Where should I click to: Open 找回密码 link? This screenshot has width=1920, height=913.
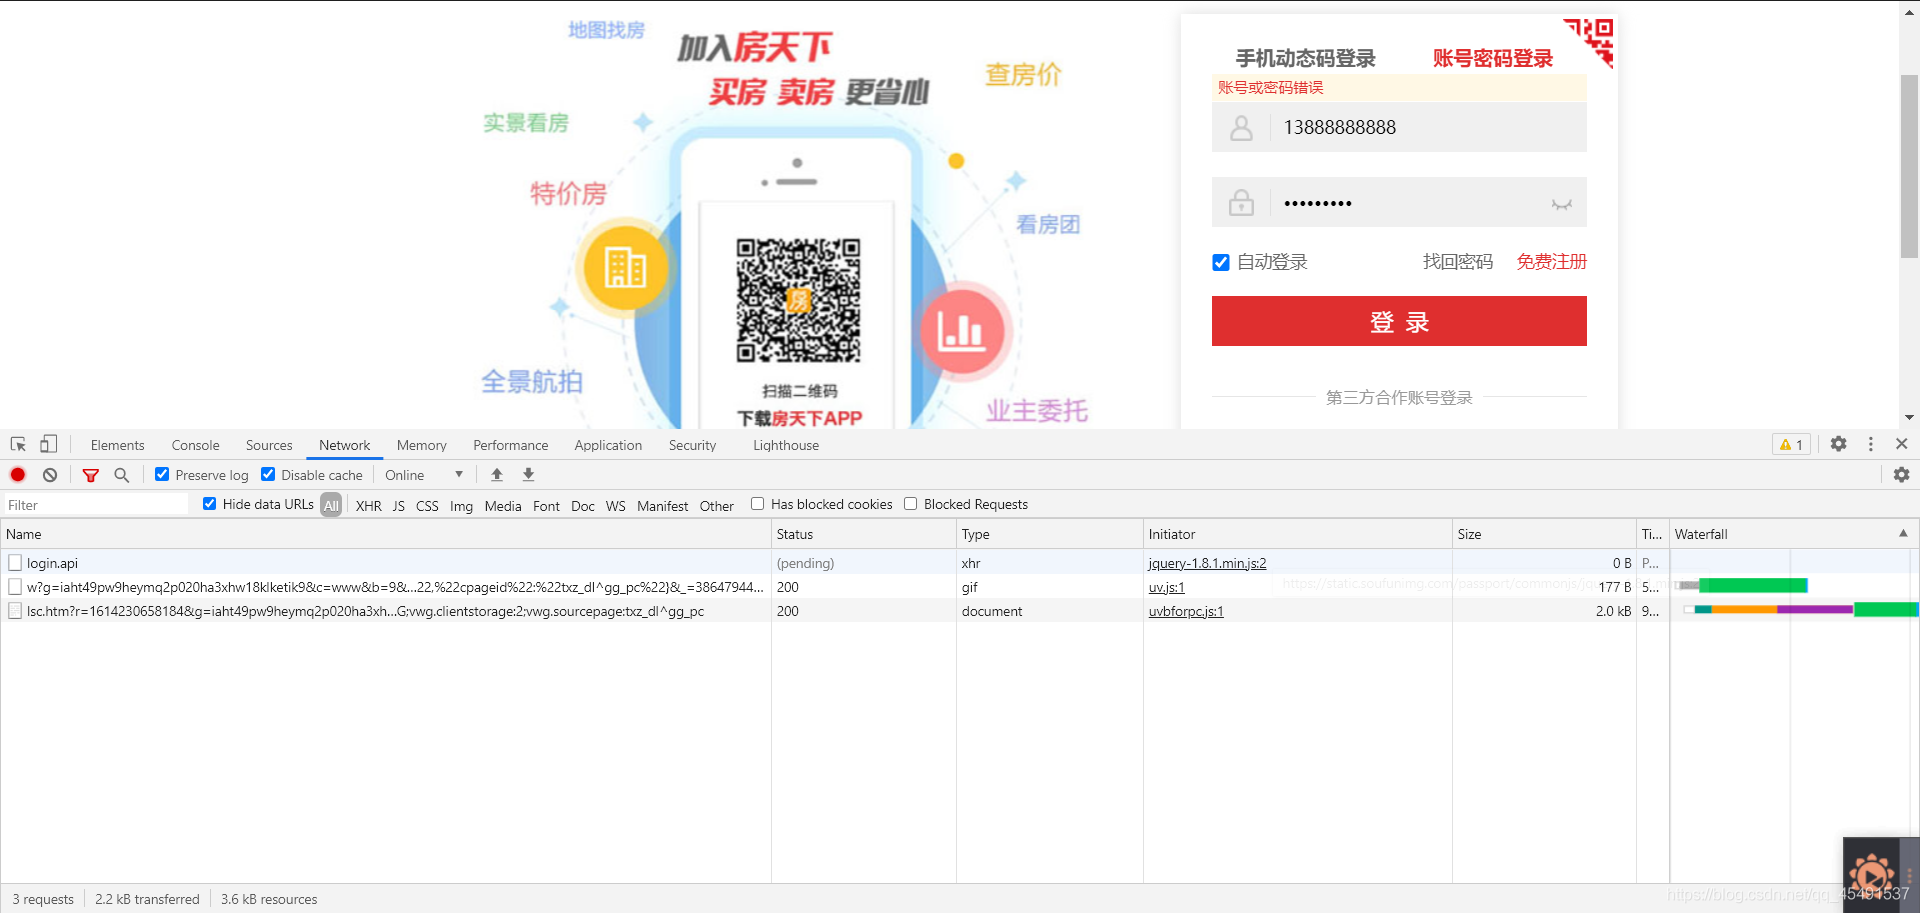(x=1457, y=262)
